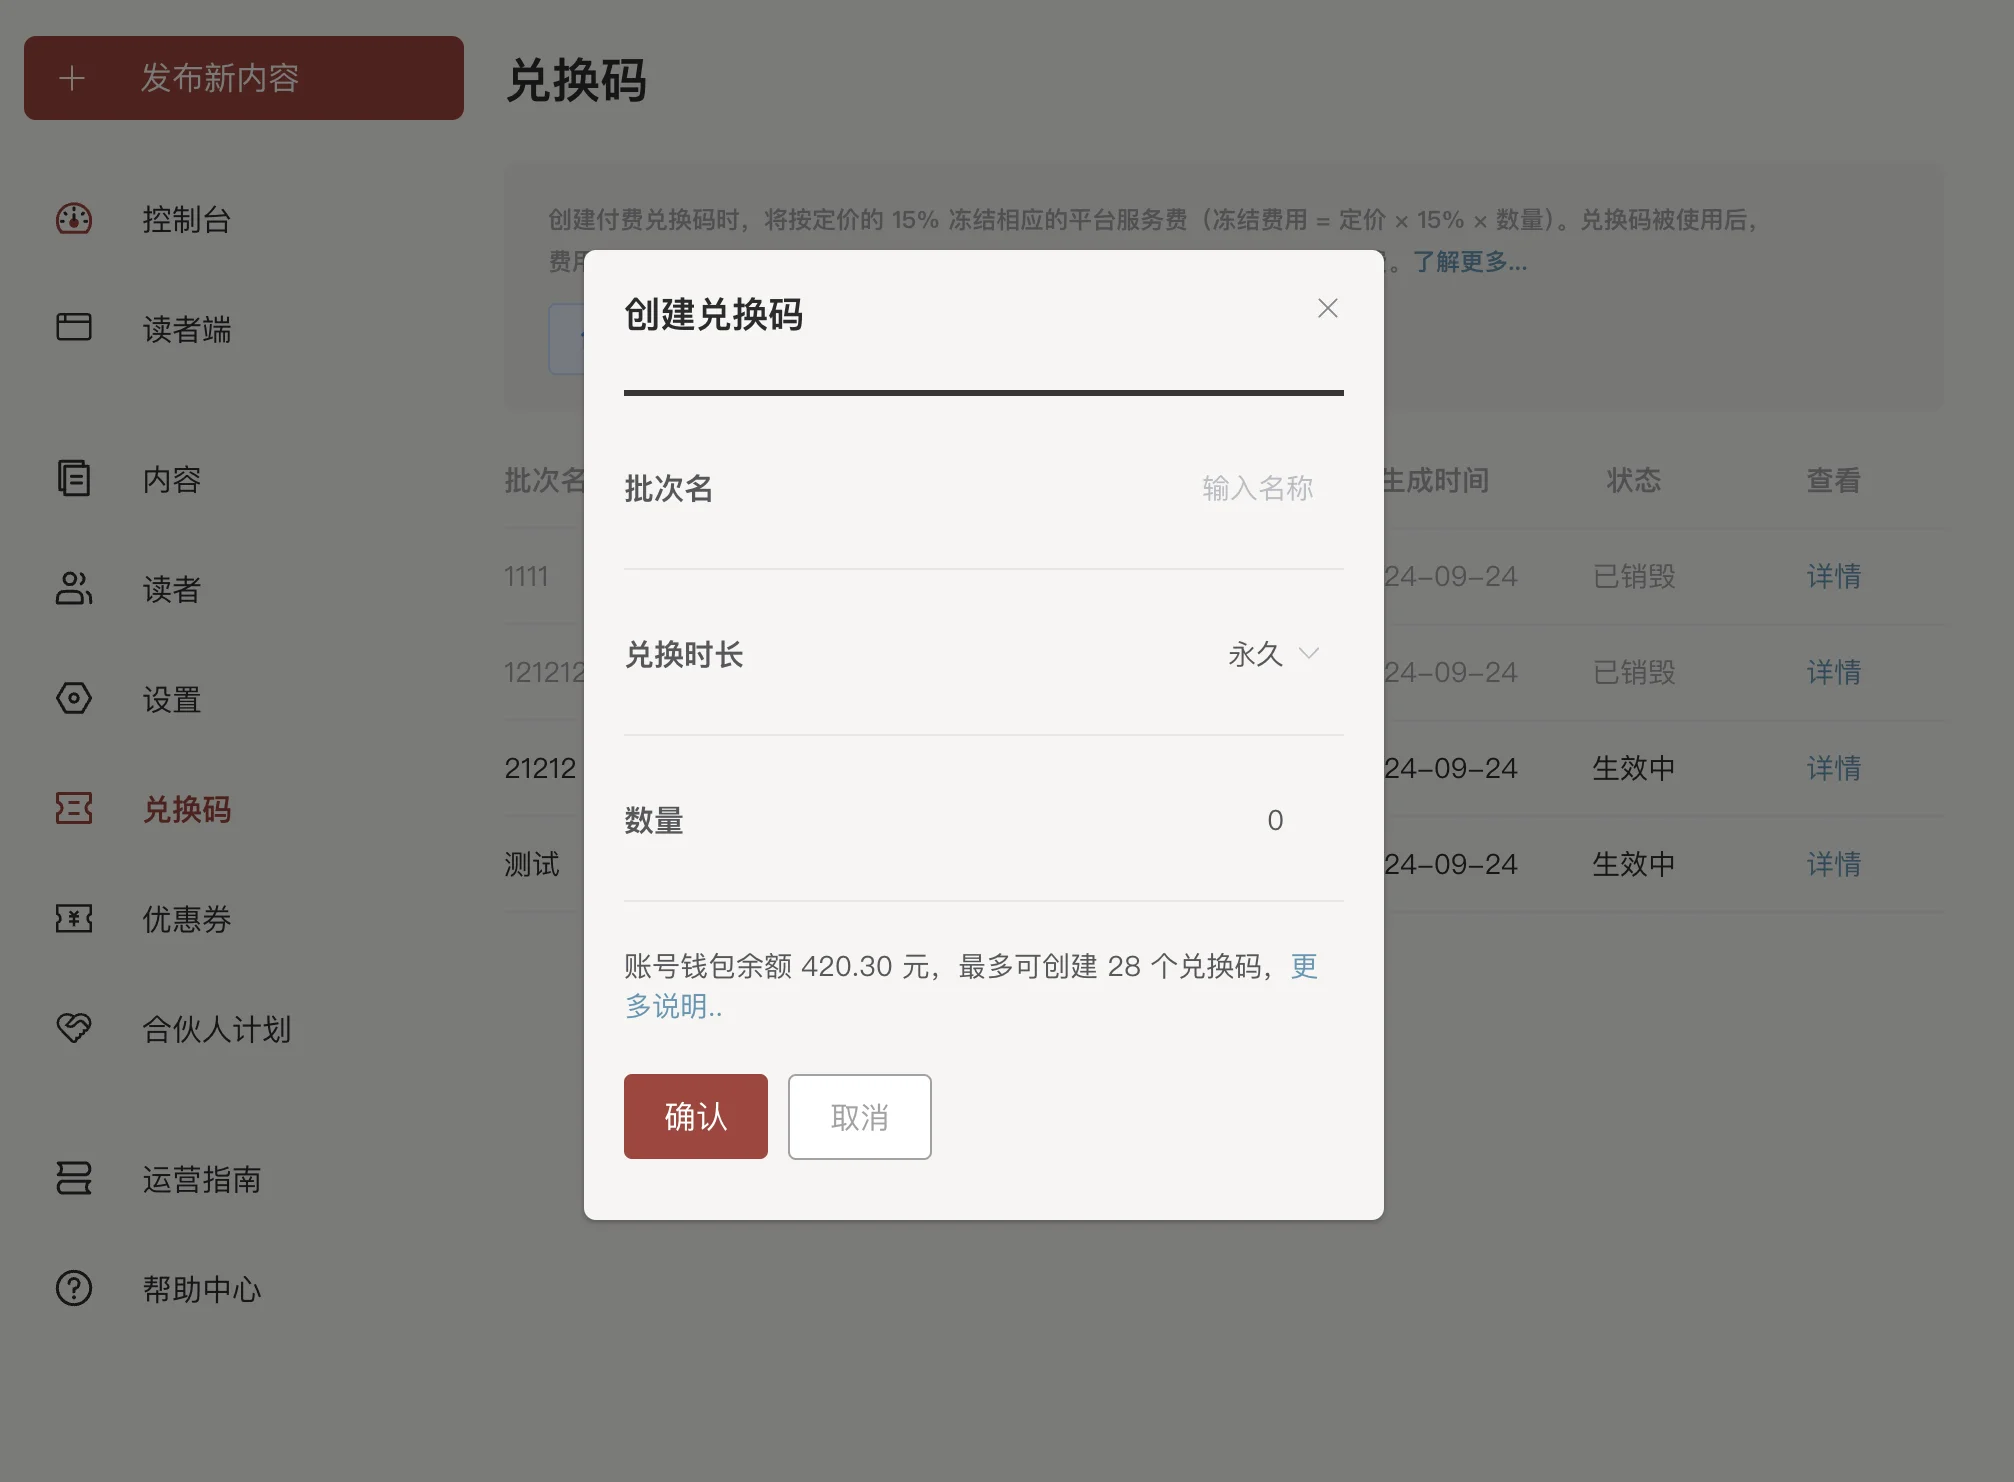Screen dimensions: 2014x1482
Task: Click the redeem code ticket icon
Action: (x=74, y=808)
